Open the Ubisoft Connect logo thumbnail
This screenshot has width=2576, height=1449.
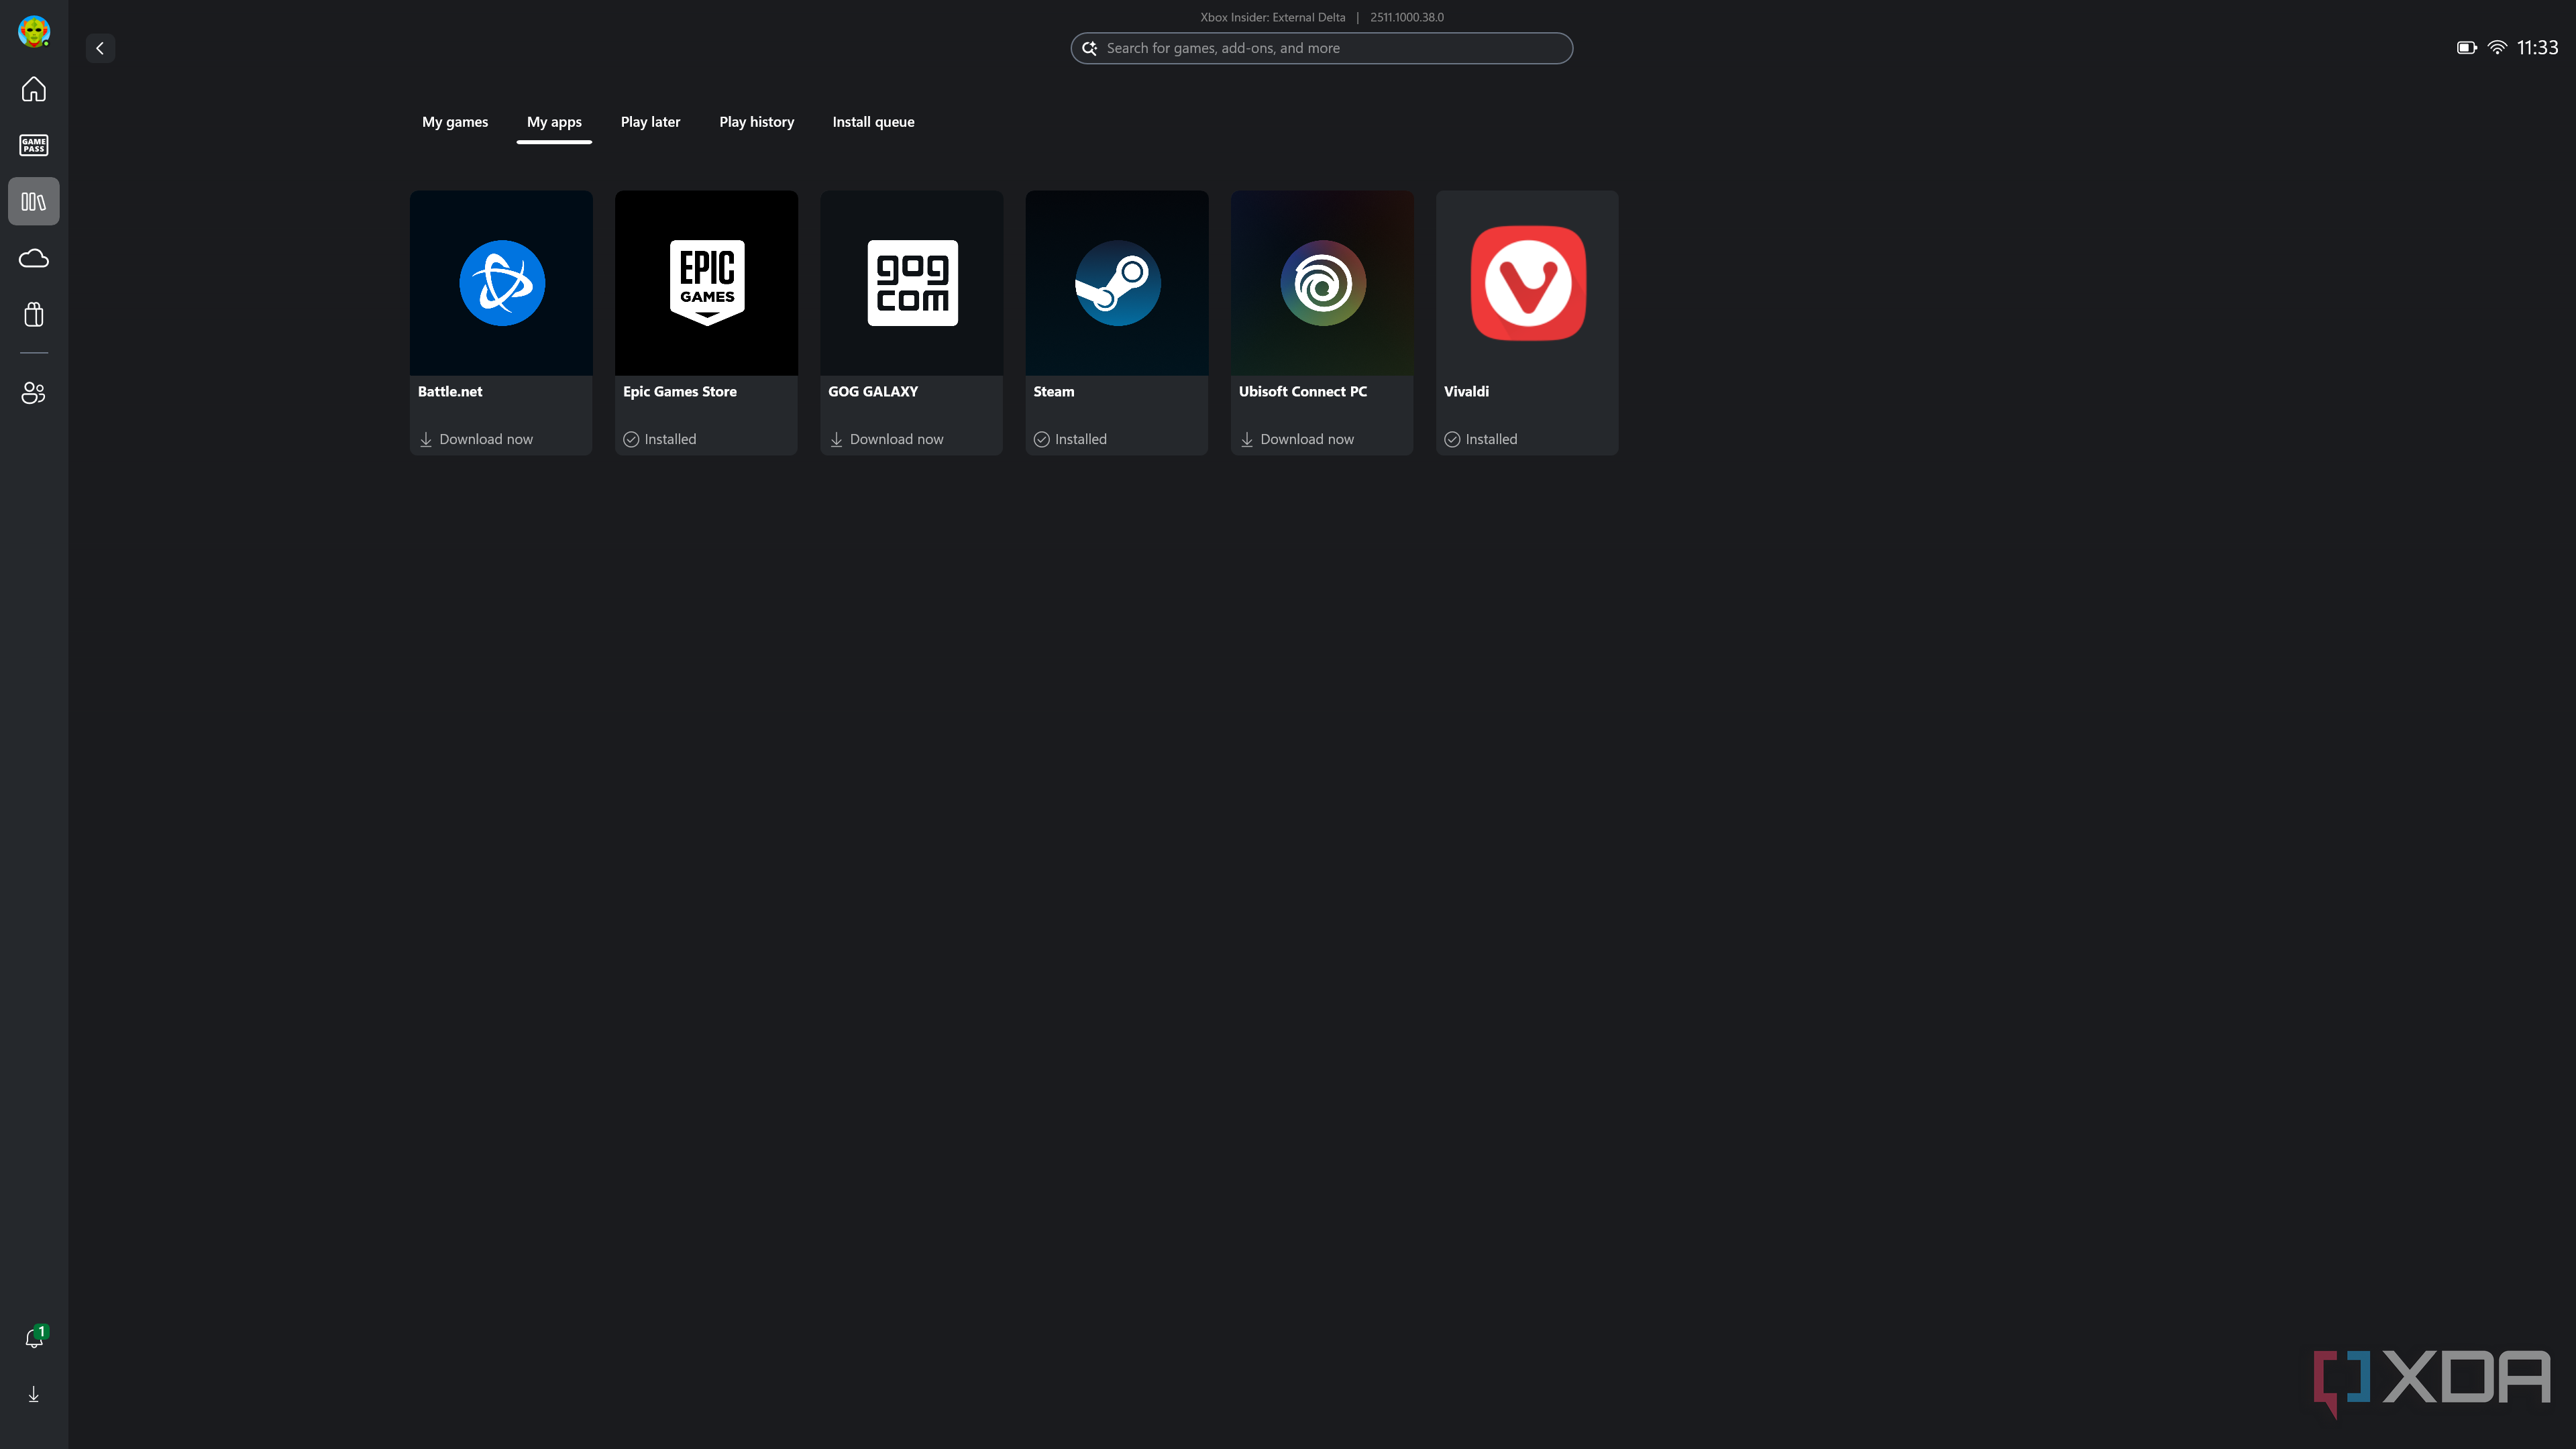pos(1322,283)
